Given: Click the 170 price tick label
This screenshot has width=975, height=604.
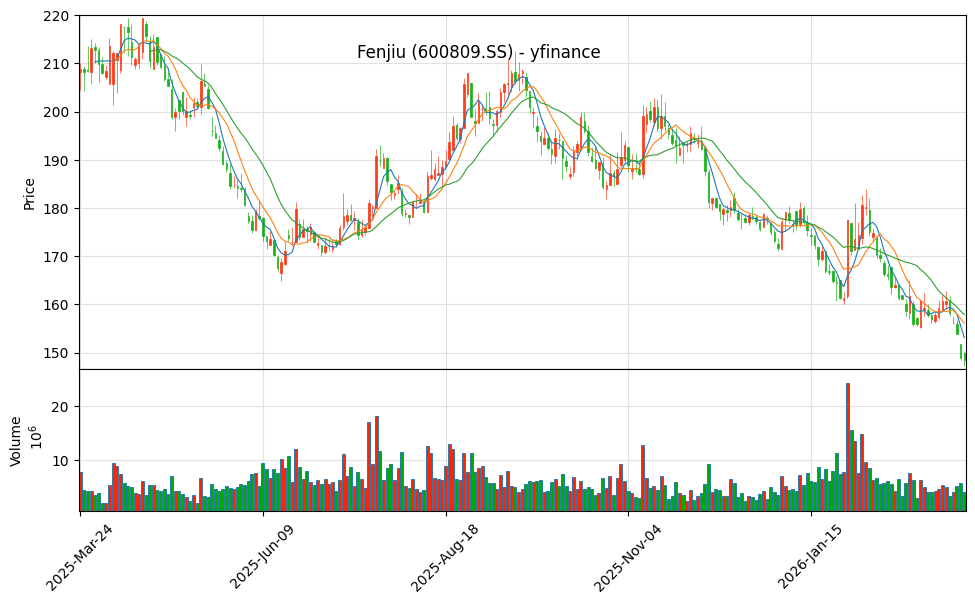Looking at the screenshot, I should (x=57, y=257).
